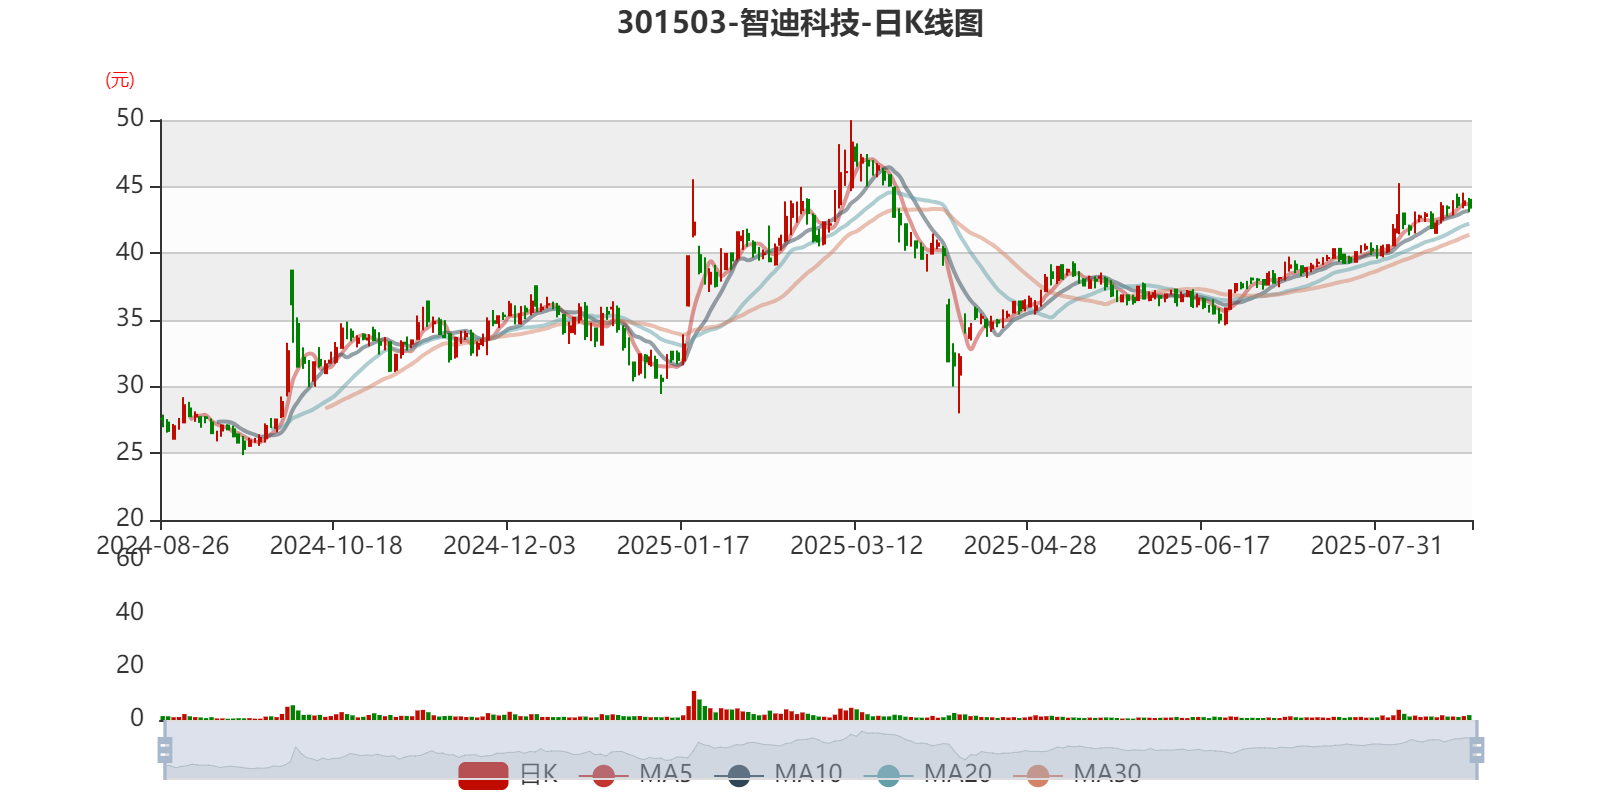Click the y-axis price label 45
Screen dimensions: 1600x800
click(130, 186)
